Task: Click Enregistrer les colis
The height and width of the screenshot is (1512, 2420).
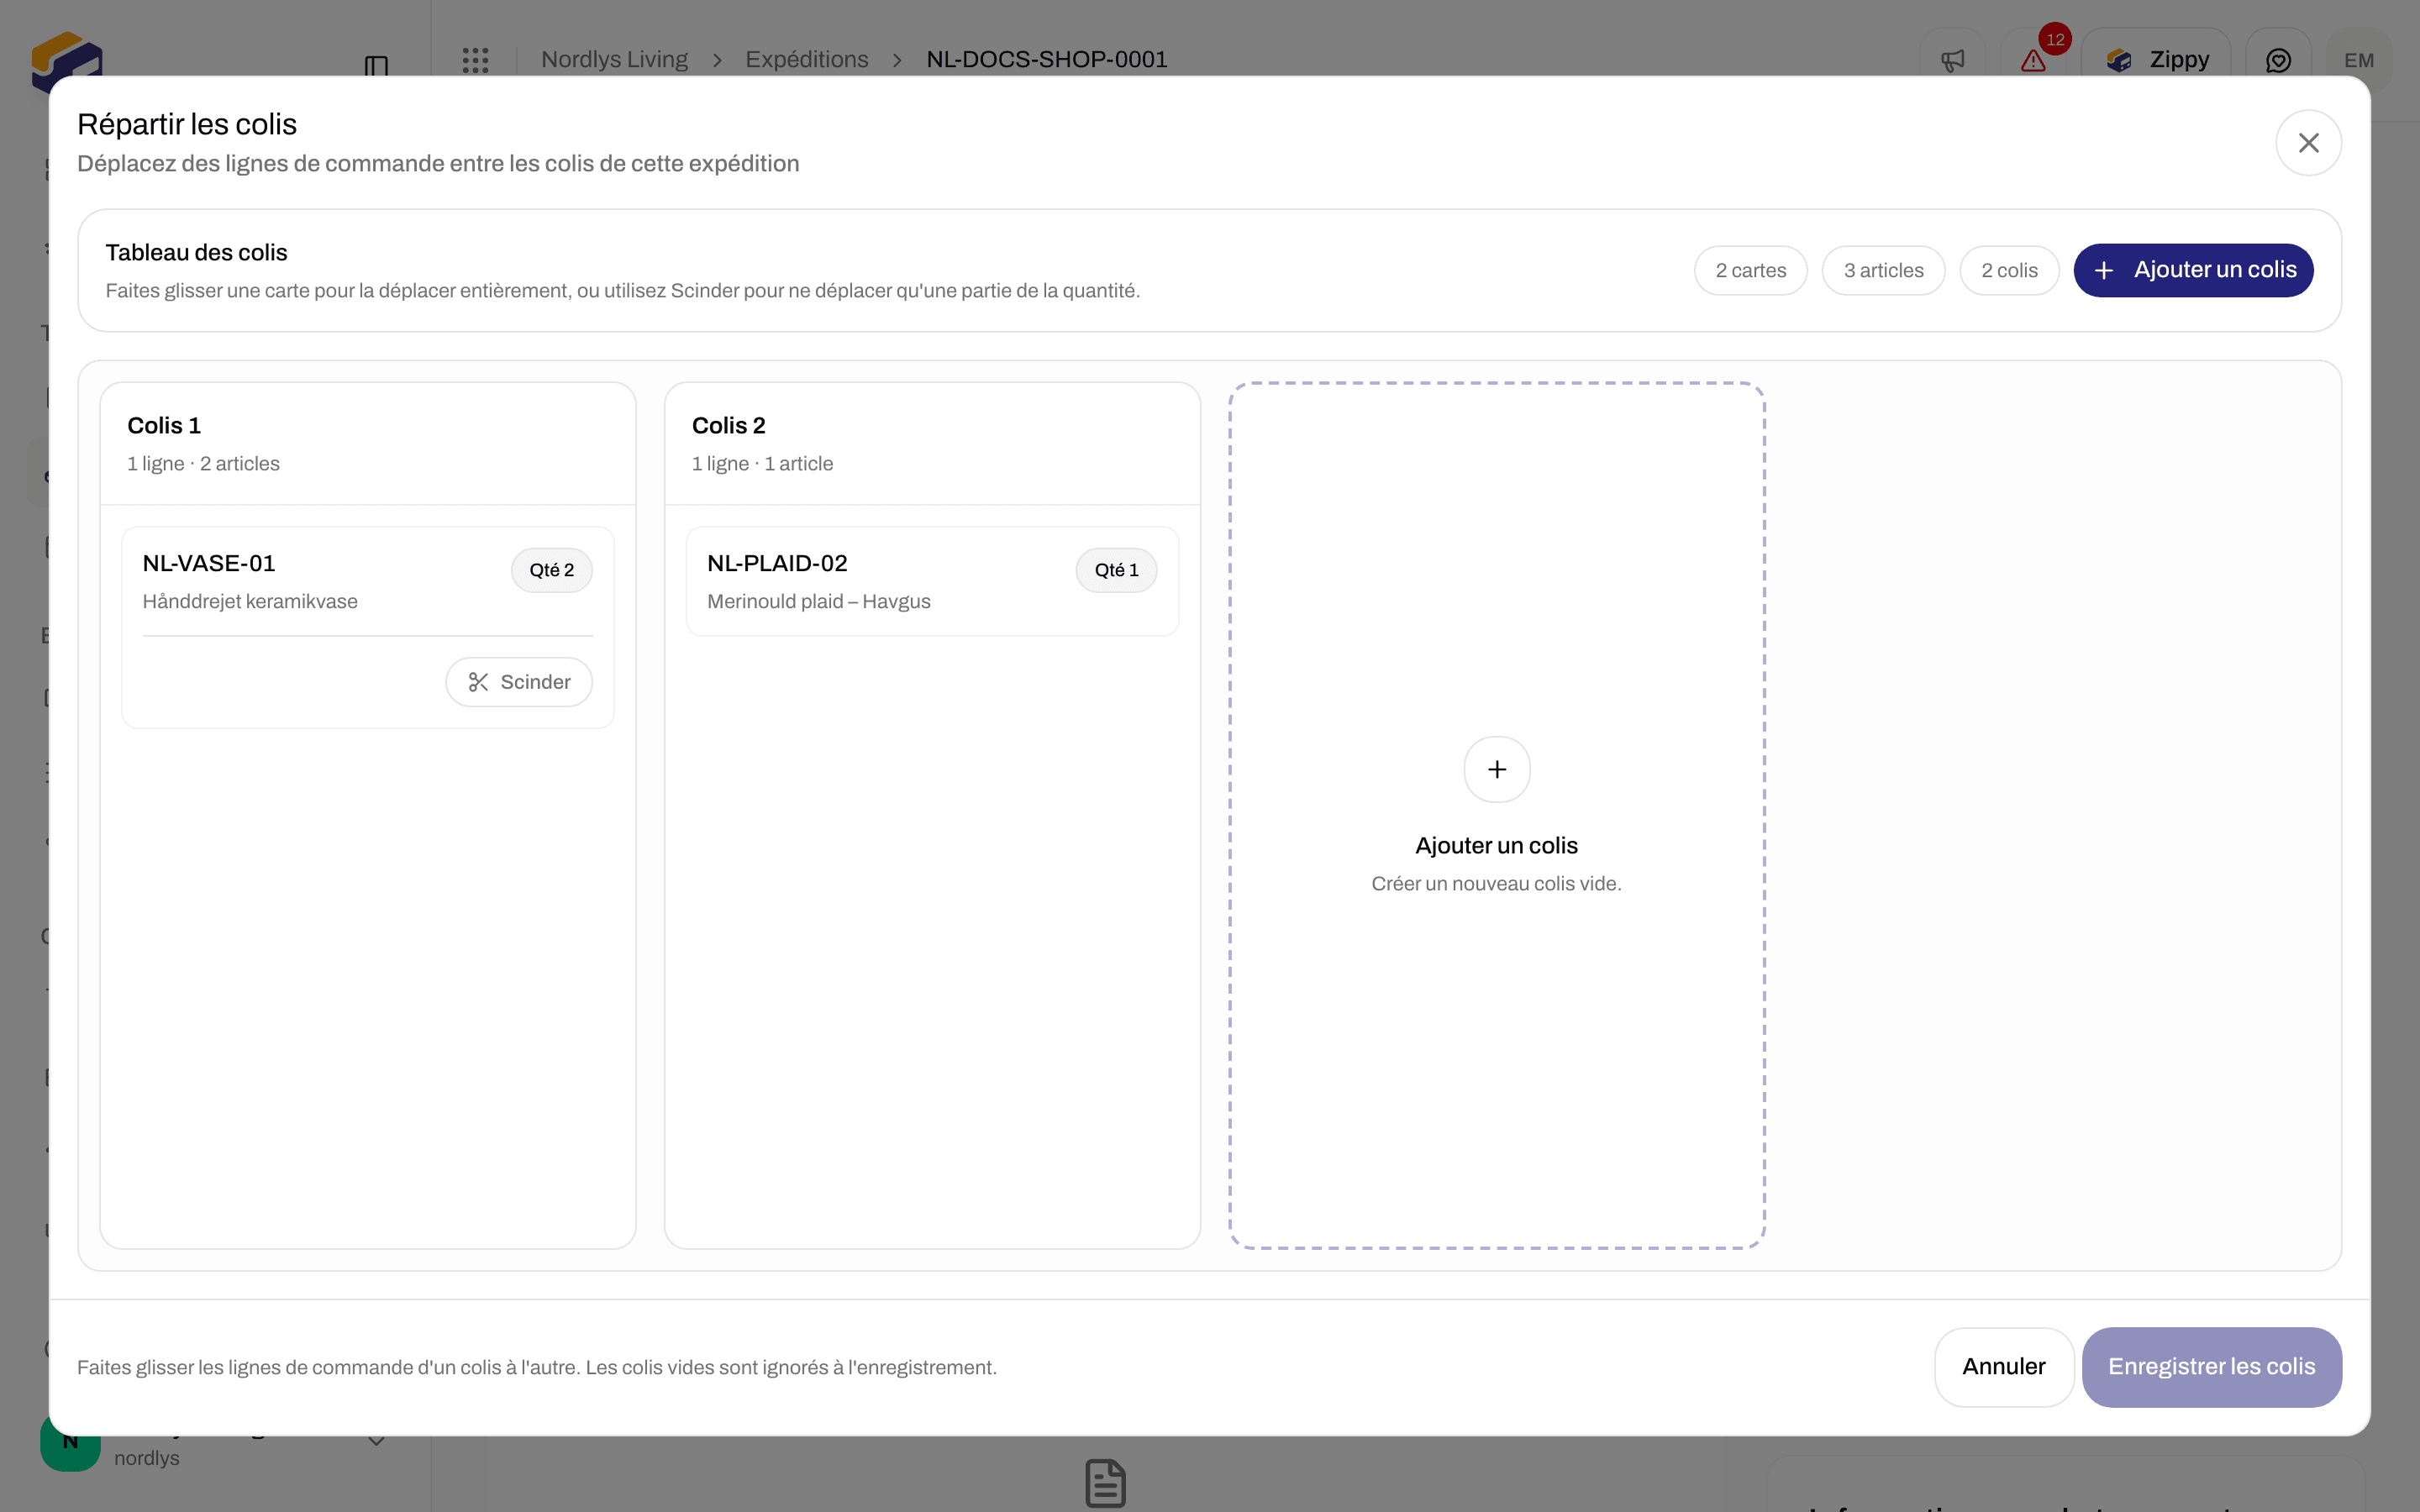Action: [2211, 1367]
